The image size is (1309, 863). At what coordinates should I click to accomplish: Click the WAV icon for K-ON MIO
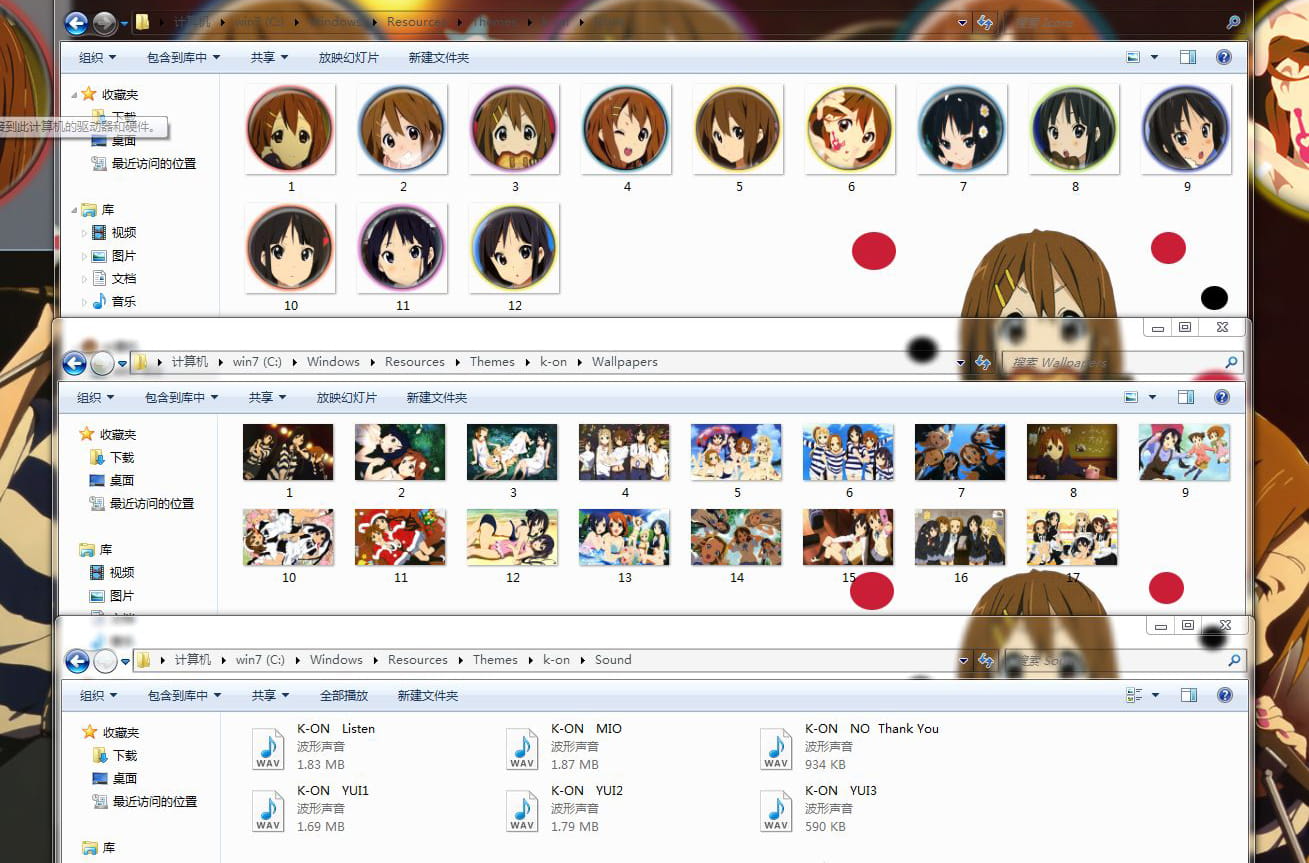pos(521,748)
